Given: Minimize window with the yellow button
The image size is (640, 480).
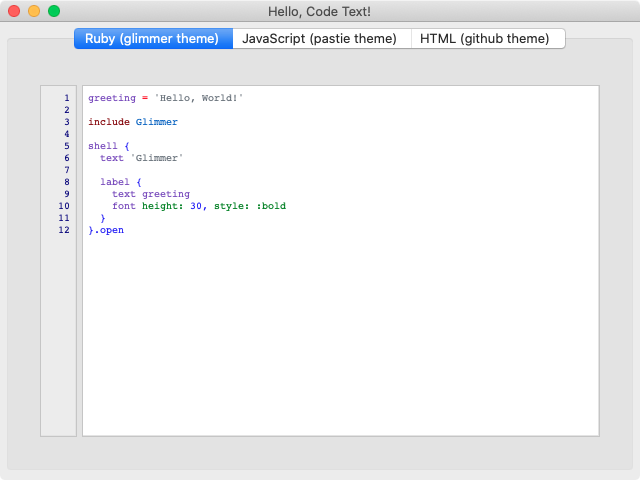Looking at the screenshot, I should click(x=34, y=11).
